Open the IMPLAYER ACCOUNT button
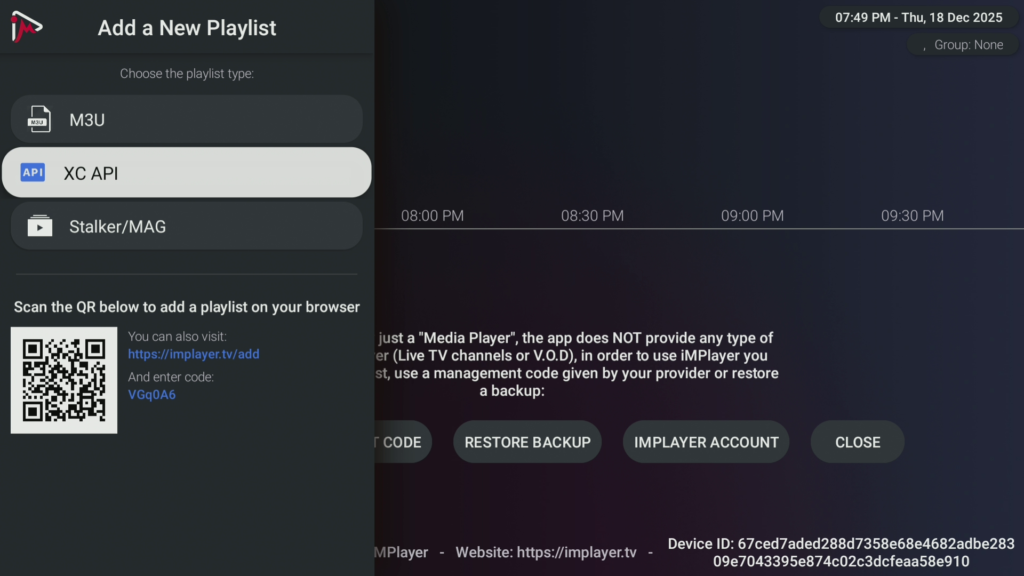The height and width of the screenshot is (576, 1024). (x=706, y=442)
